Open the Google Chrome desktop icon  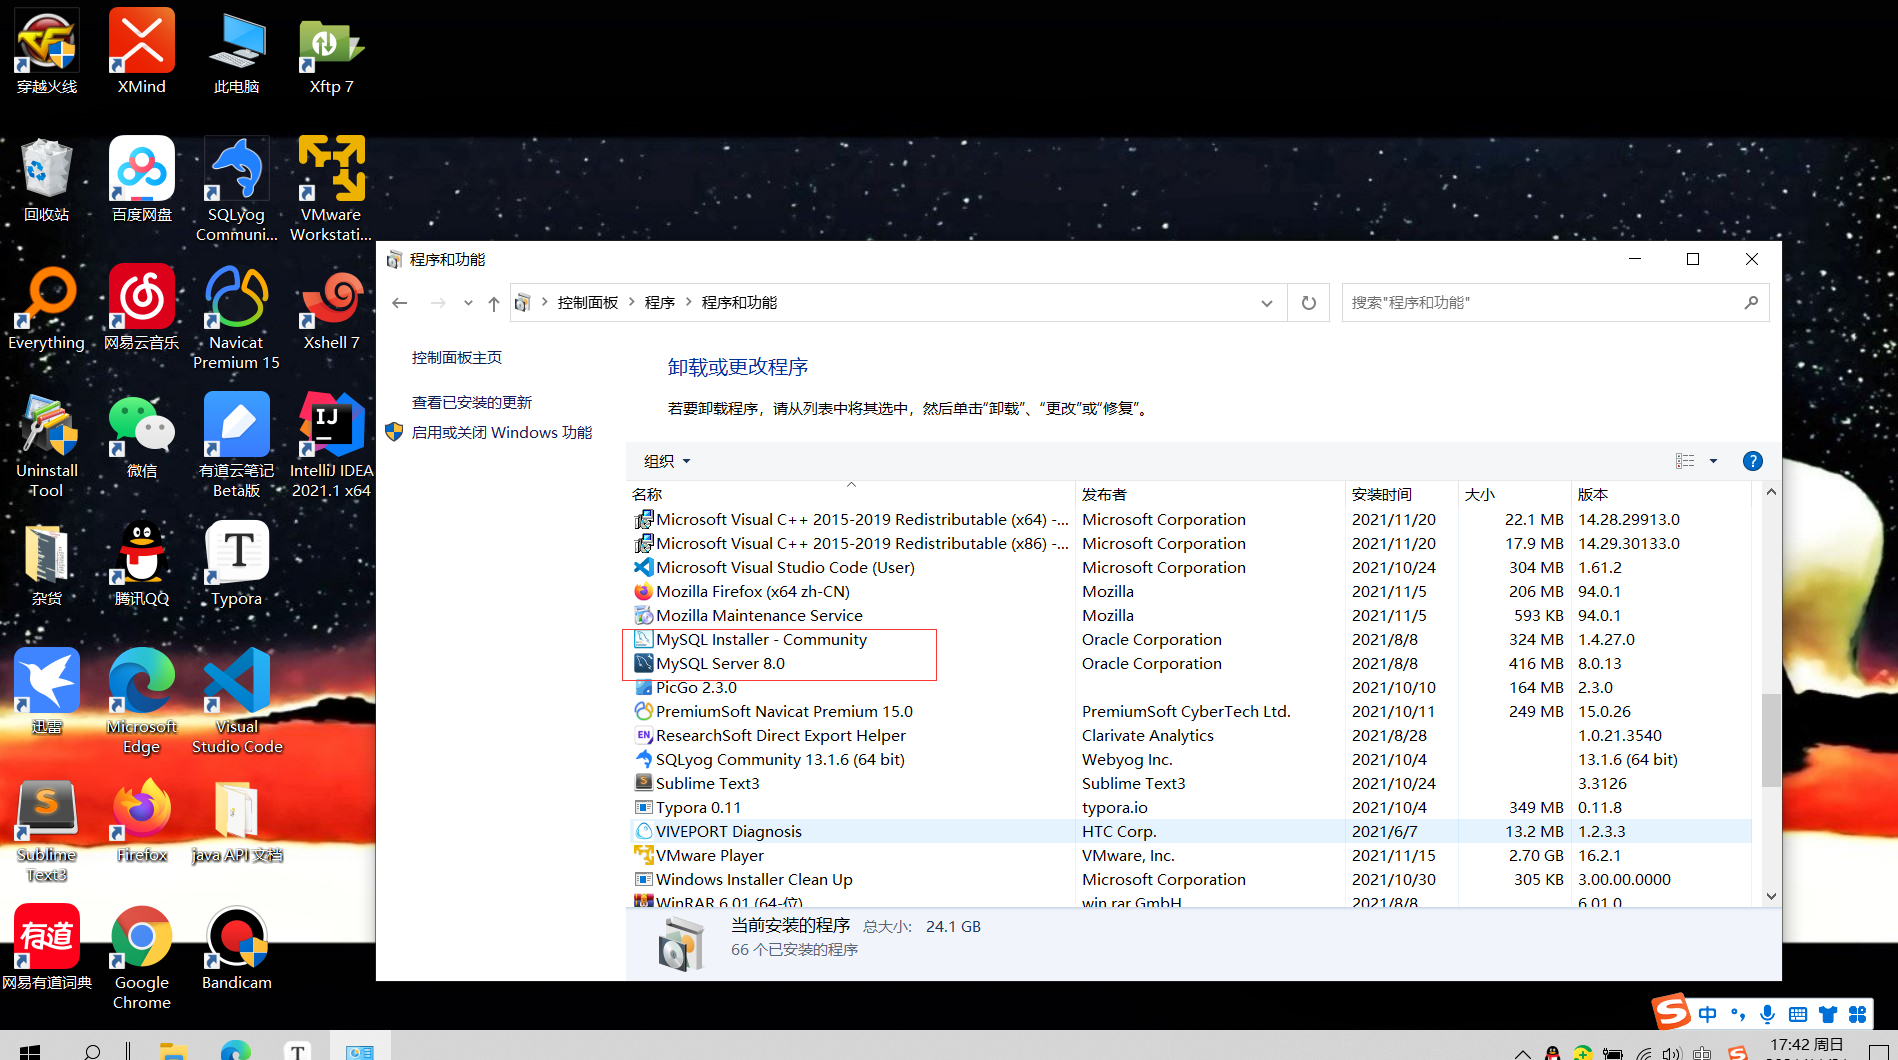tap(142, 957)
